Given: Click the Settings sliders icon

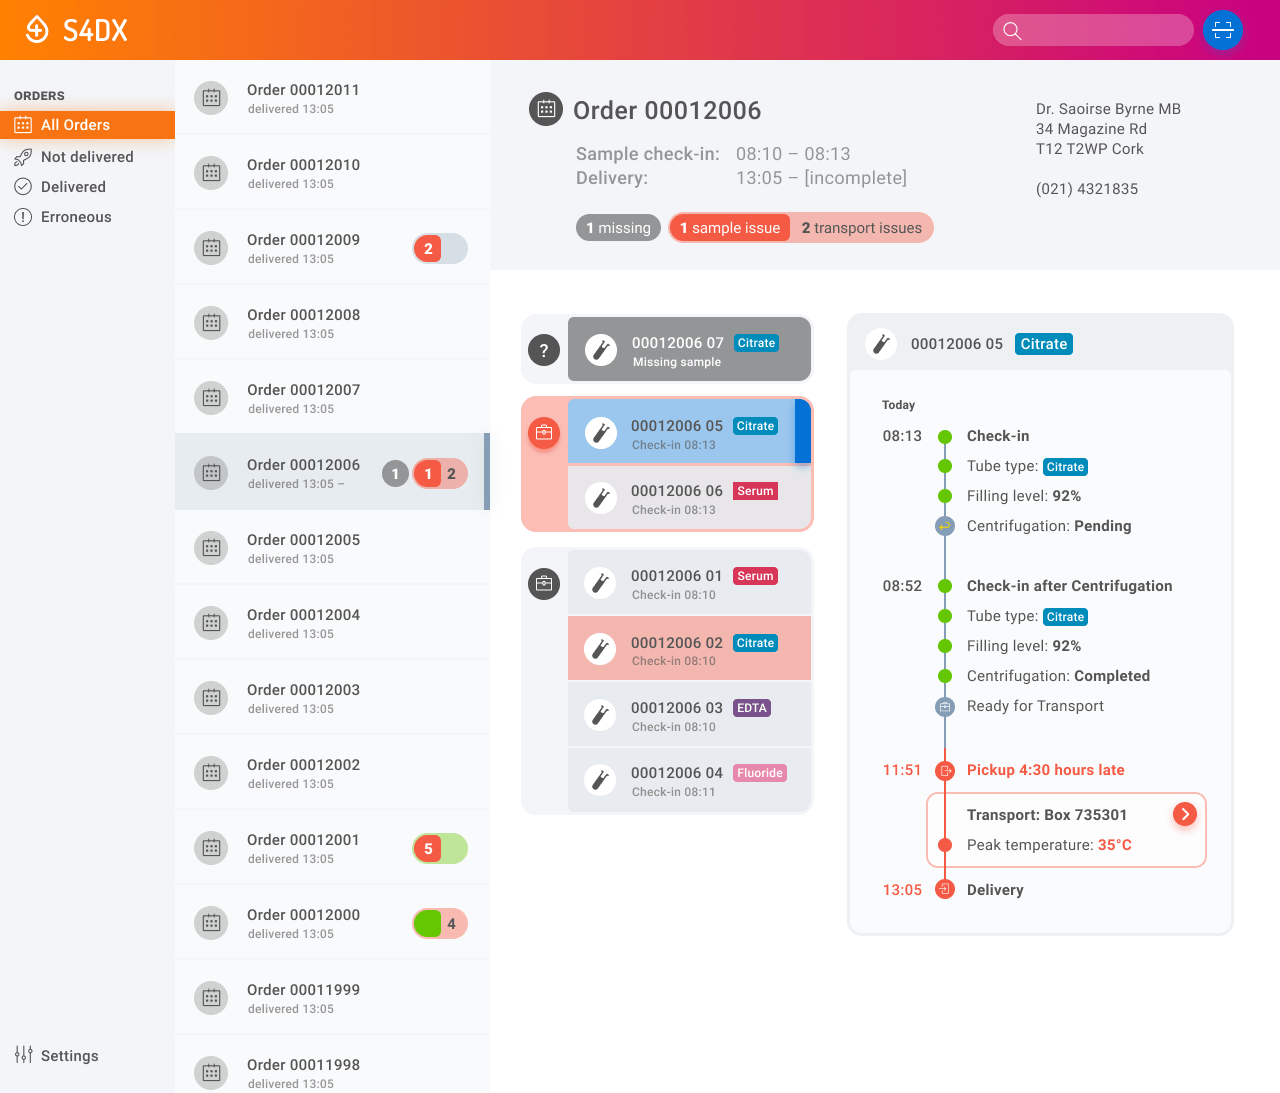Looking at the screenshot, I should pyautogui.click(x=24, y=1055).
